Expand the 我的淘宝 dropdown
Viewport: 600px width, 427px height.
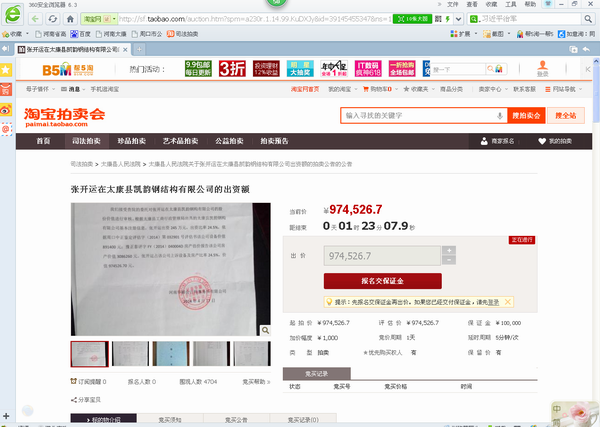click(x=356, y=89)
